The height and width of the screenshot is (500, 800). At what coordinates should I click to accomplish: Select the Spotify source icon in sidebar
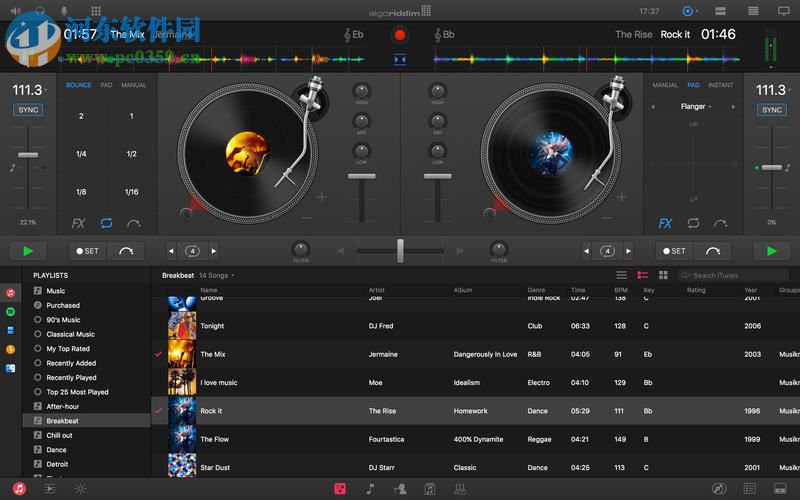click(x=10, y=312)
